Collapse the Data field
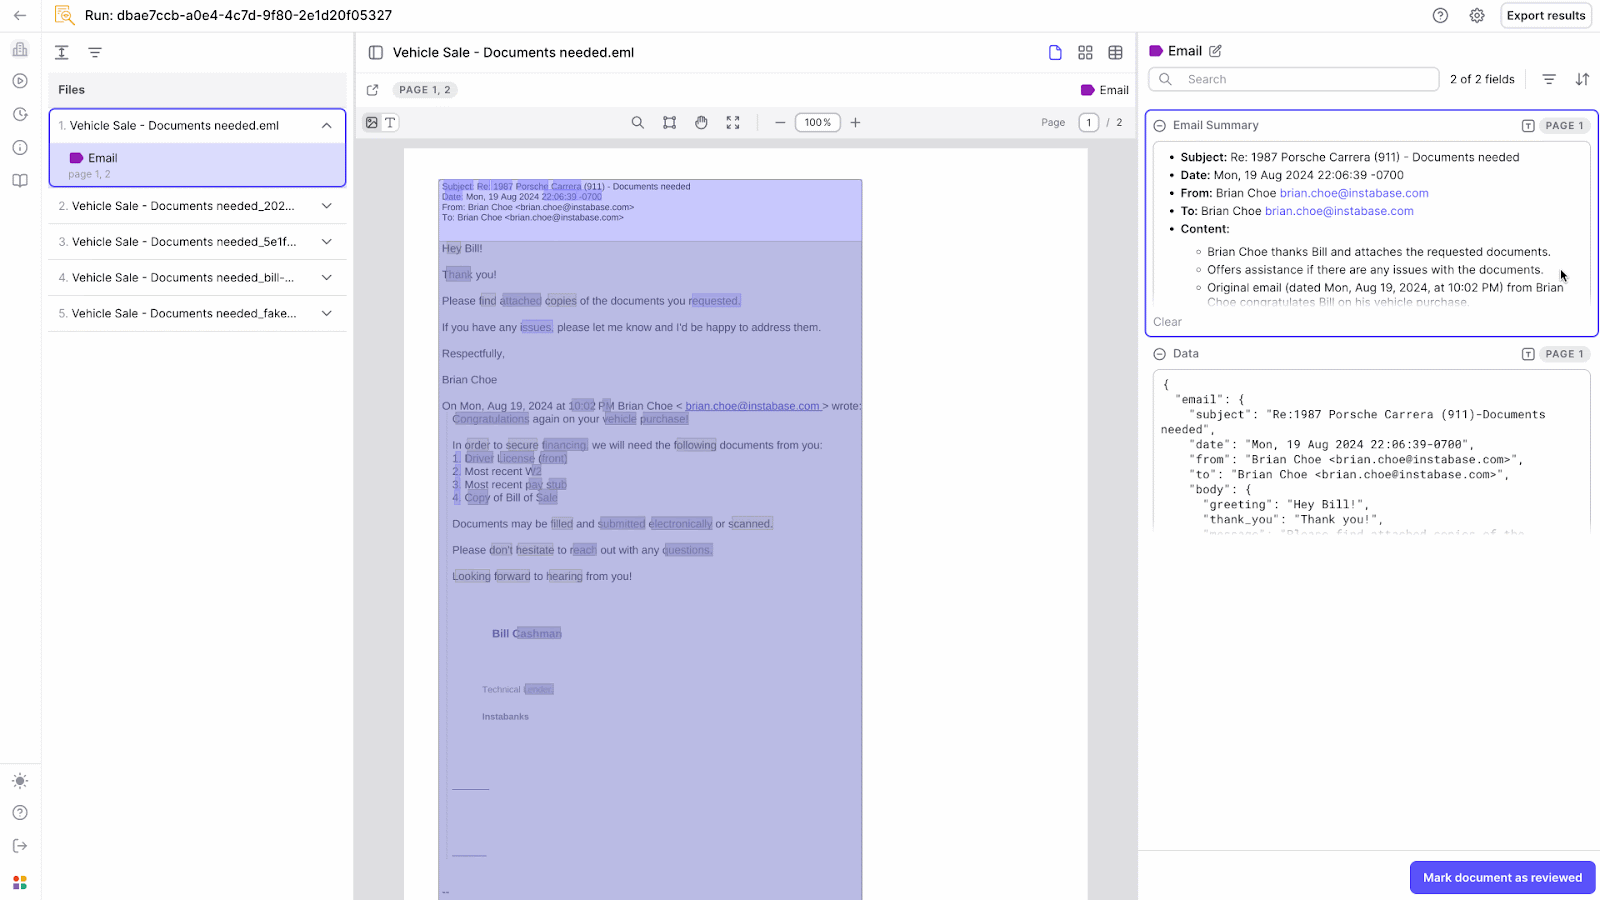 pos(1160,354)
